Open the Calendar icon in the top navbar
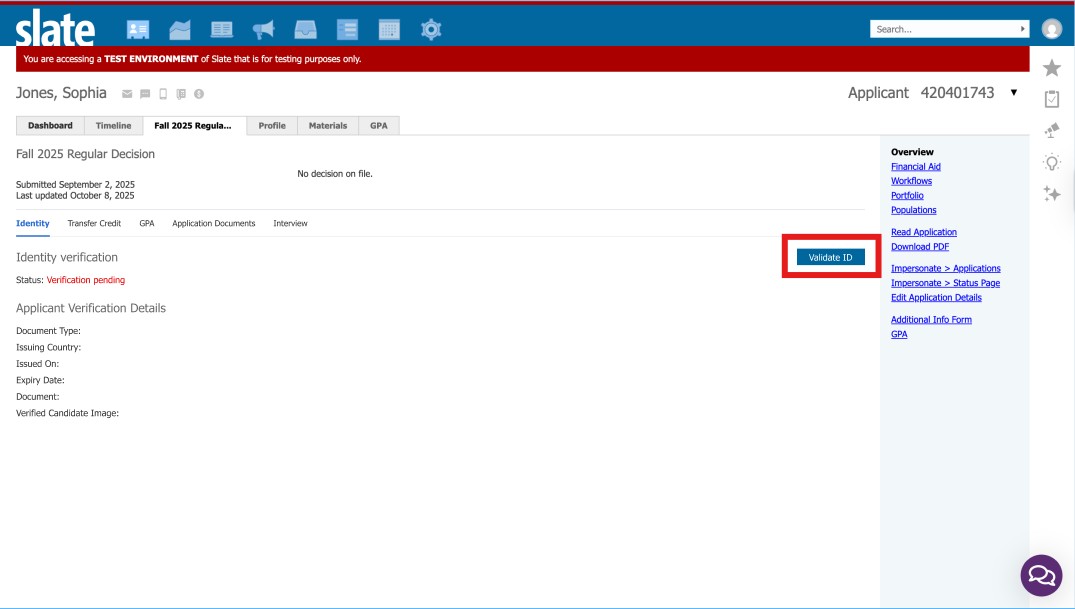 click(390, 29)
